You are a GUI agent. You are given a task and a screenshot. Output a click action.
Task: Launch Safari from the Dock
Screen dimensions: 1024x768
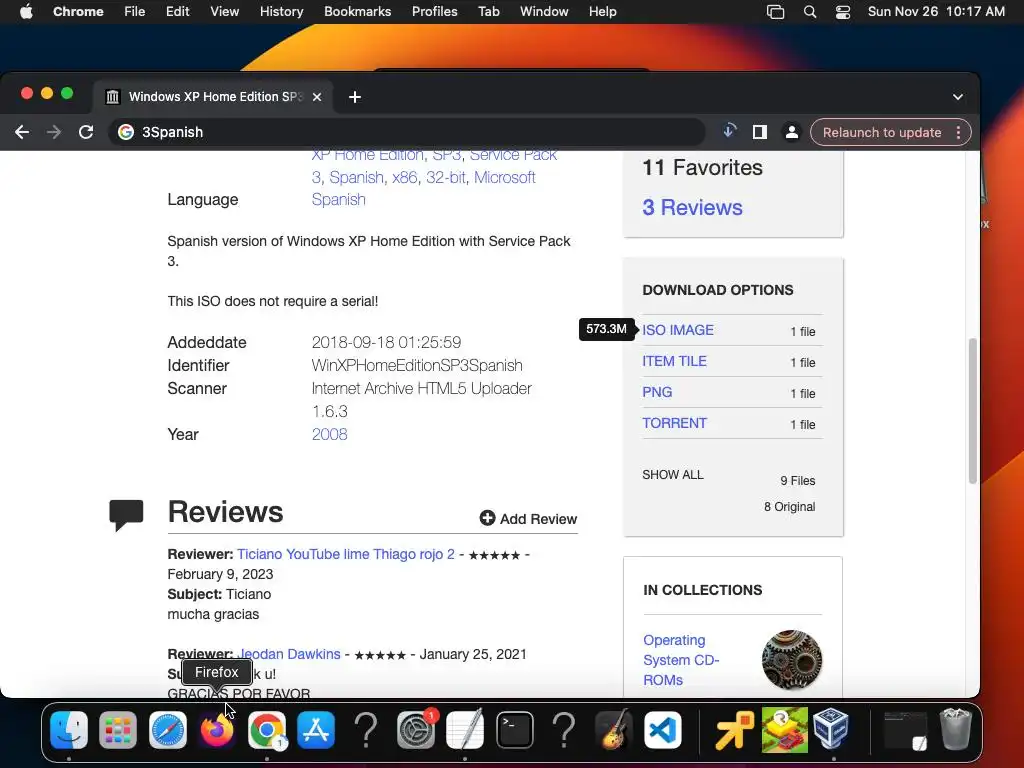(168, 729)
